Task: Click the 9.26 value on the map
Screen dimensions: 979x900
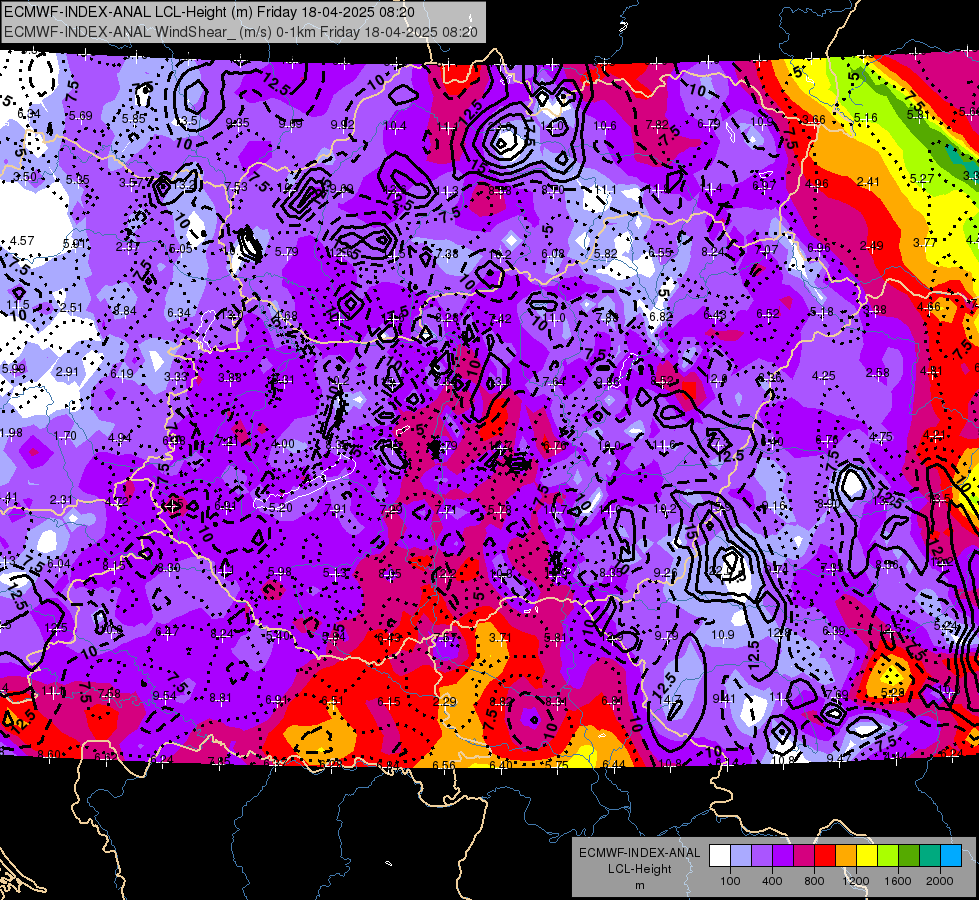Action: click(666, 572)
